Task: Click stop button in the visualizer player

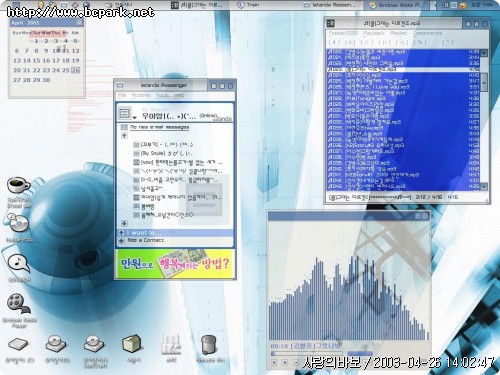Action: tap(285, 362)
